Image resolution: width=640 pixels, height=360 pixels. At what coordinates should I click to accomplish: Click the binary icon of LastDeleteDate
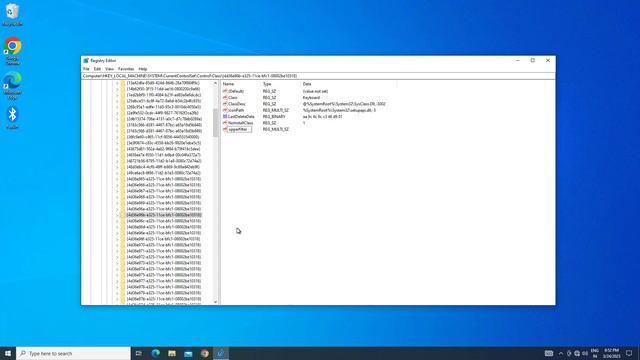click(x=225, y=116)
